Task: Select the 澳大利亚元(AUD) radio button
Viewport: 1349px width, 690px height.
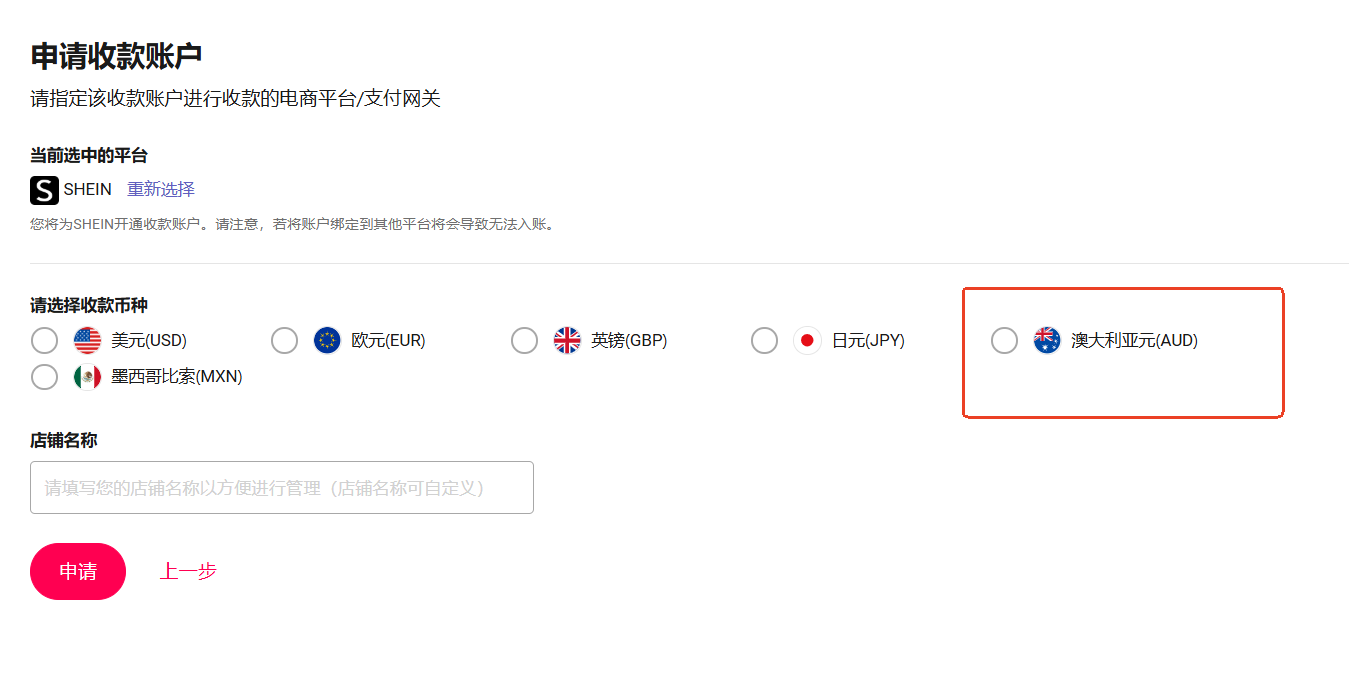Action: coord(1004,341)
